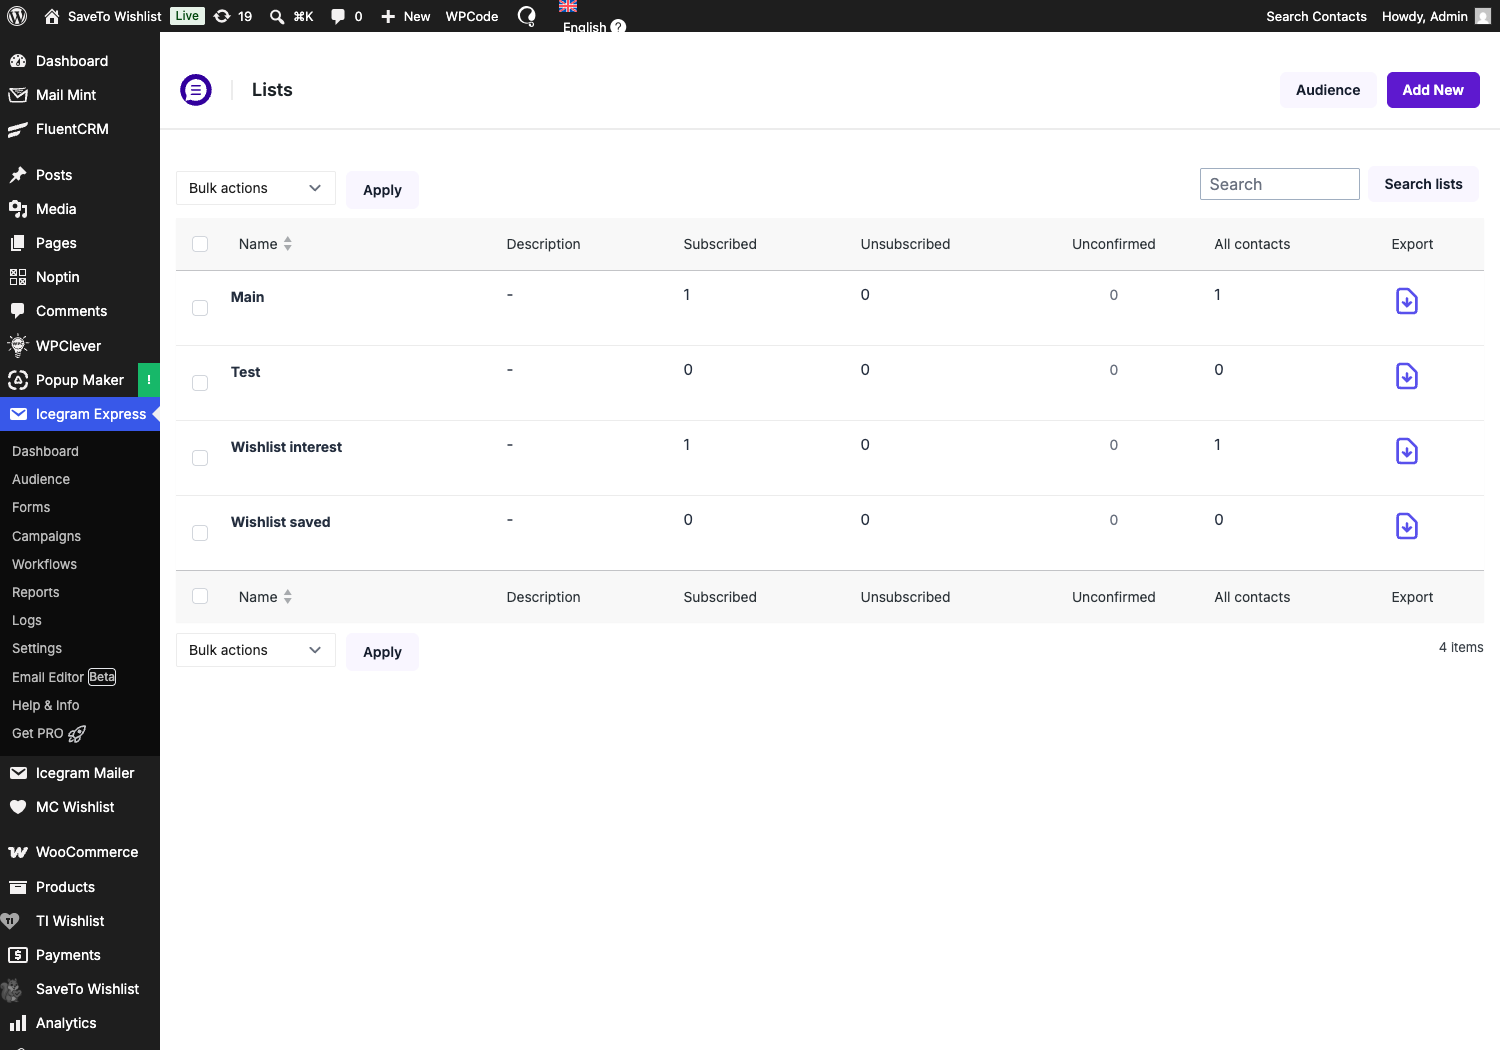Click the Analytics bar chart icon
Viewport: 1500px width, 1050px height.
[x=18, y=1023]
